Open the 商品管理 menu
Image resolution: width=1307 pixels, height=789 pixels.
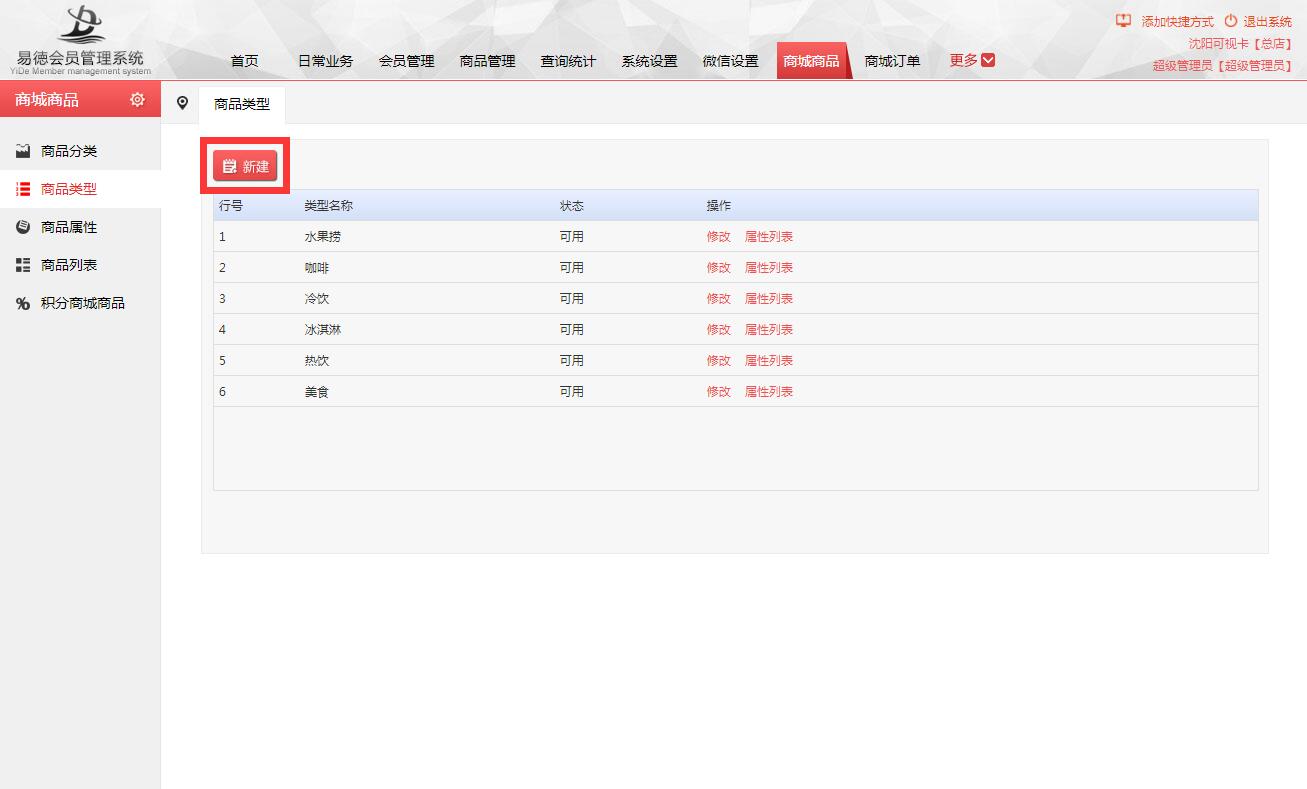(487, 61)
